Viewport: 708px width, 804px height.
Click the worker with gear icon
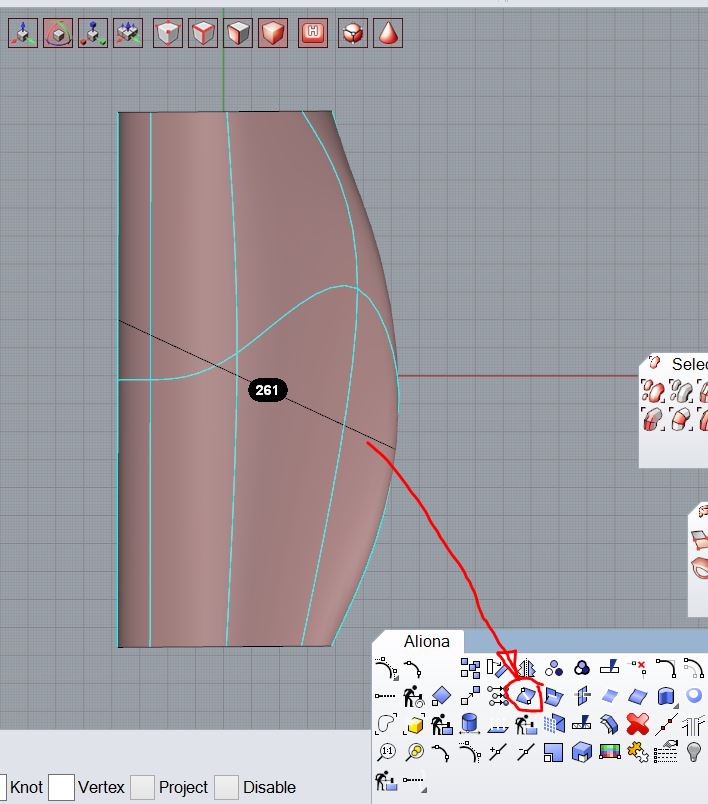pyautogui.click(x=413, y=696)
